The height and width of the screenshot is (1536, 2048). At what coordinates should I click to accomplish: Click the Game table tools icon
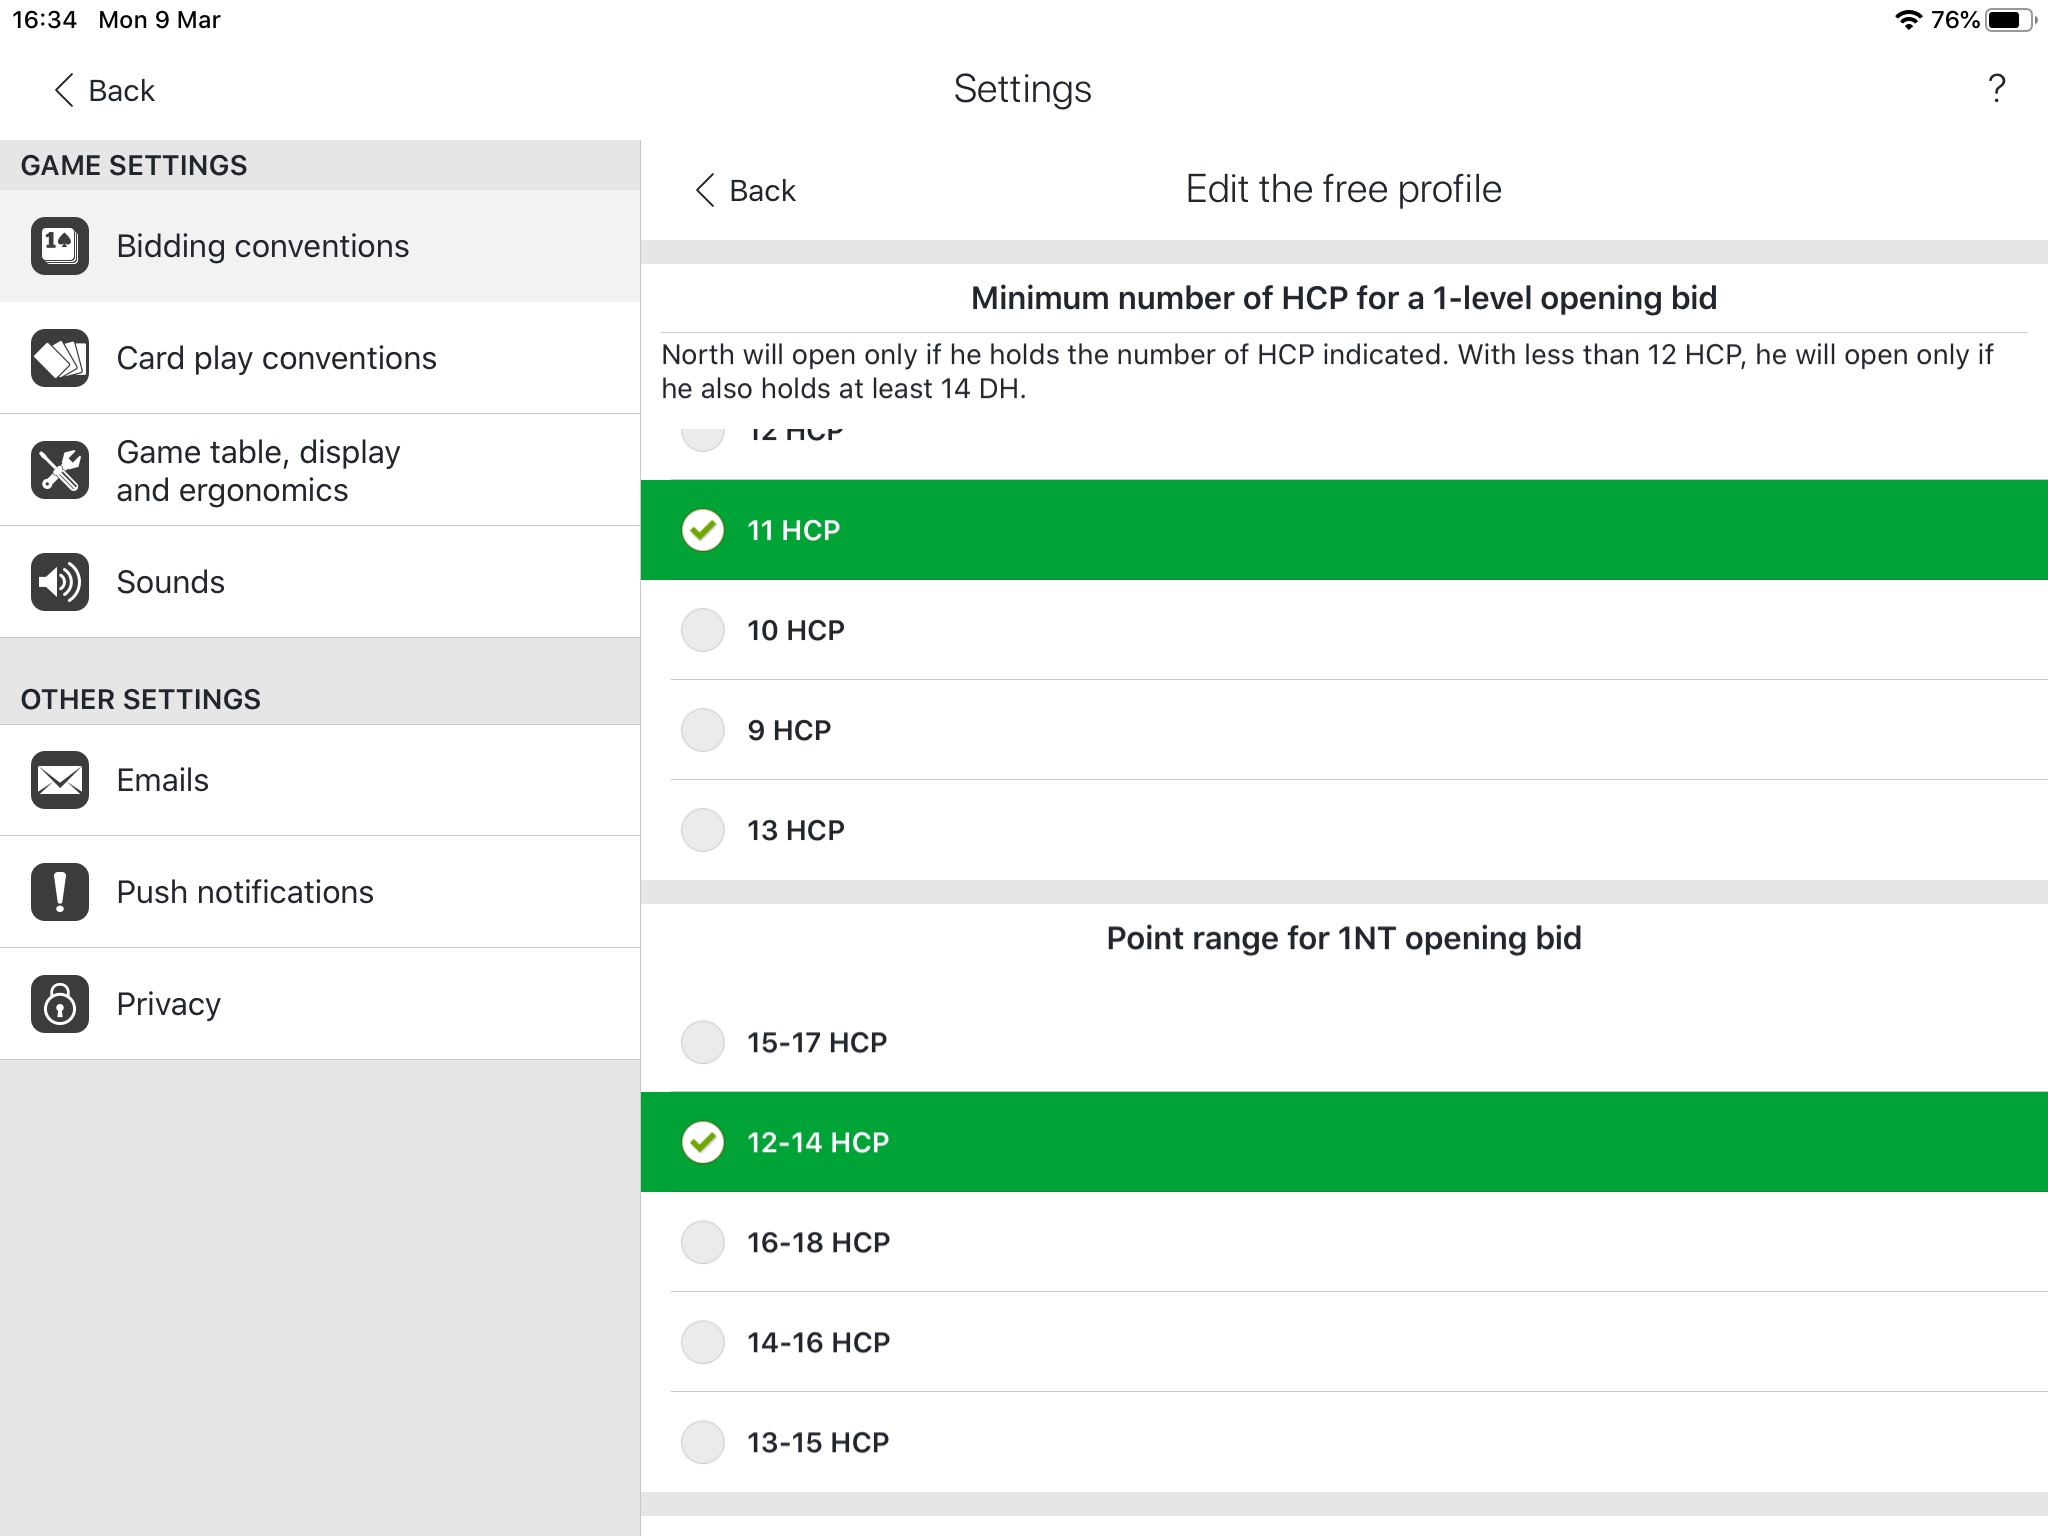click(x=60, y=470)
